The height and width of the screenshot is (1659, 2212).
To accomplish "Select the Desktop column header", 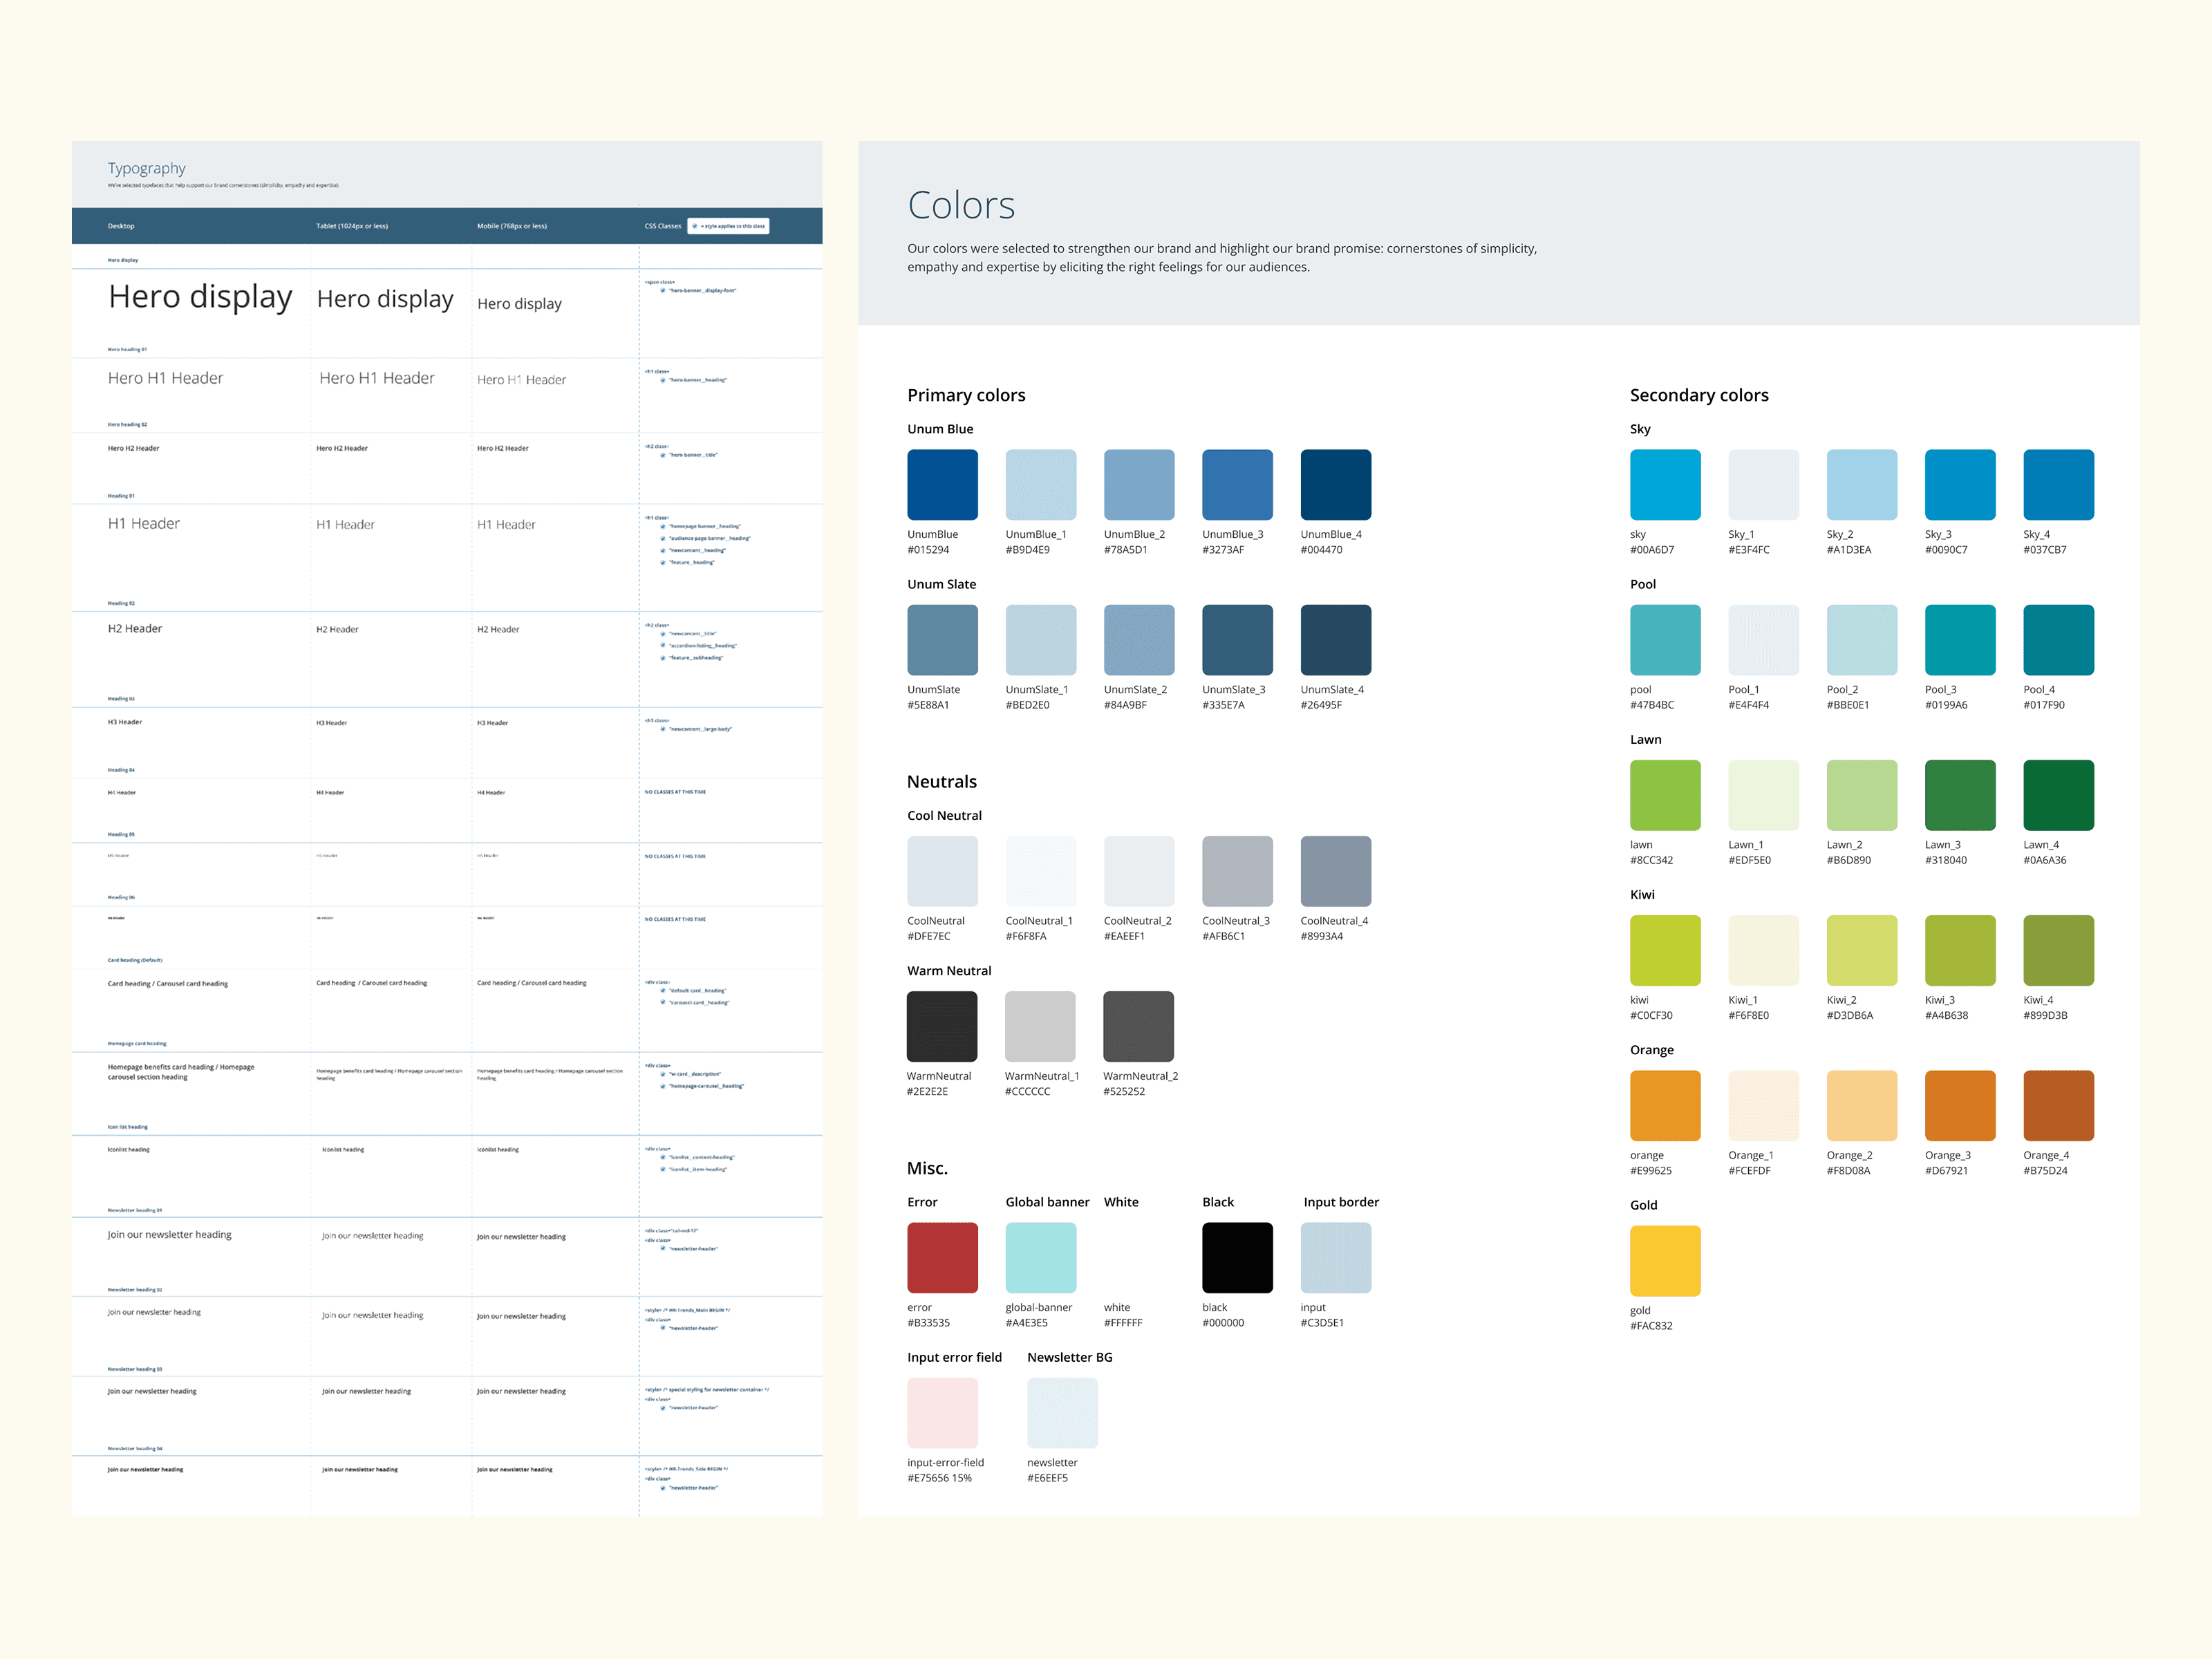I will 121,226.
